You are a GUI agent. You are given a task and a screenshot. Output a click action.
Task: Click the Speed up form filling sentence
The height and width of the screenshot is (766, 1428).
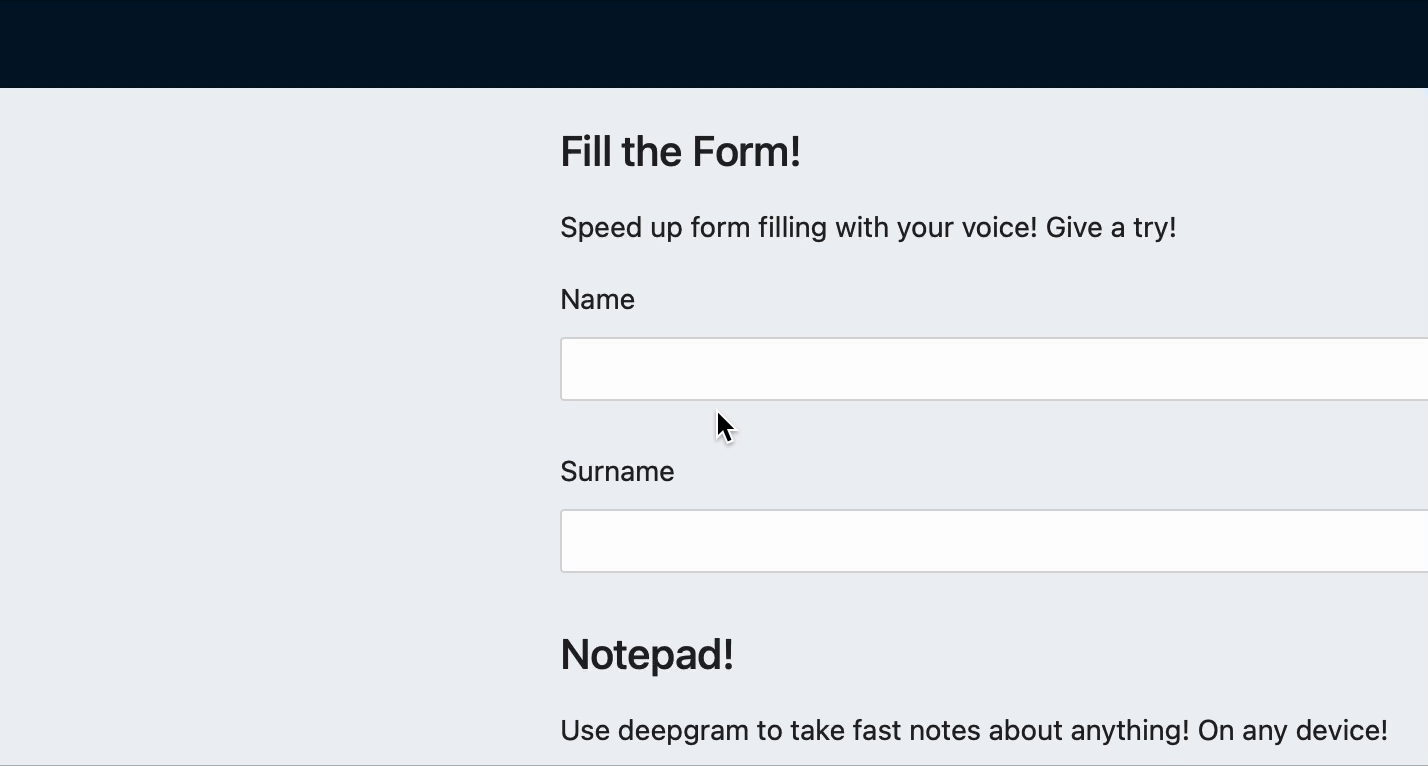(x=868, y=228)
